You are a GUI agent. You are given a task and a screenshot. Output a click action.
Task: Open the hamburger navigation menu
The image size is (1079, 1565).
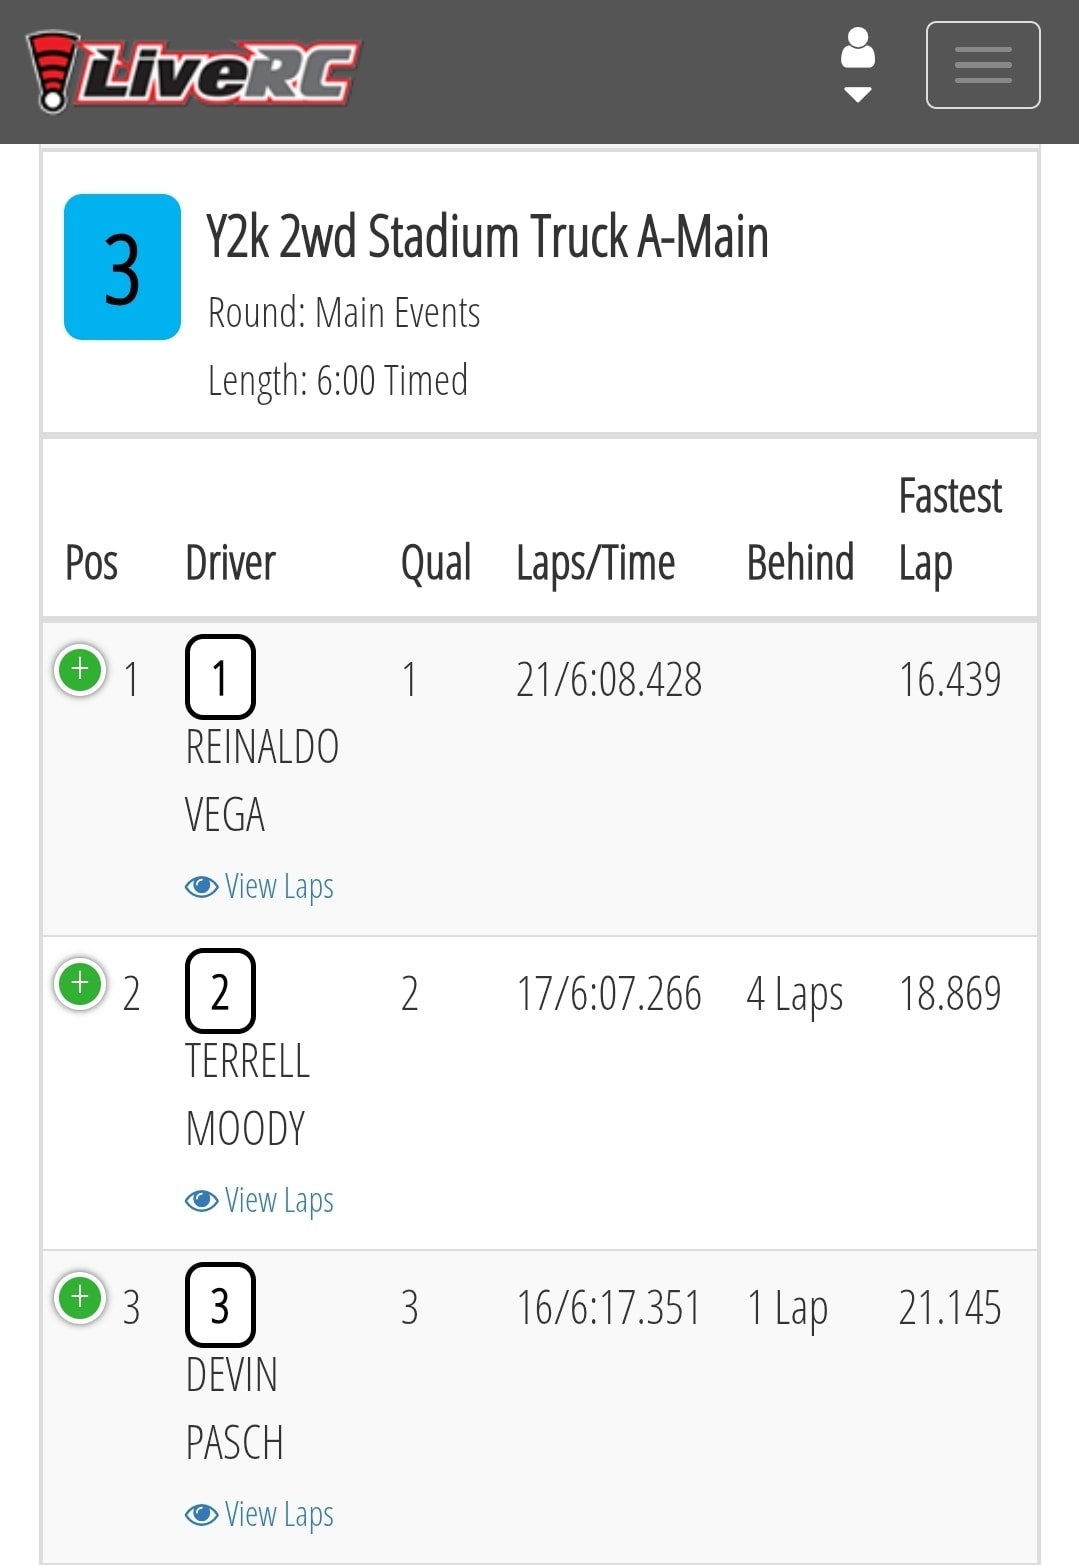pos(983,65)
